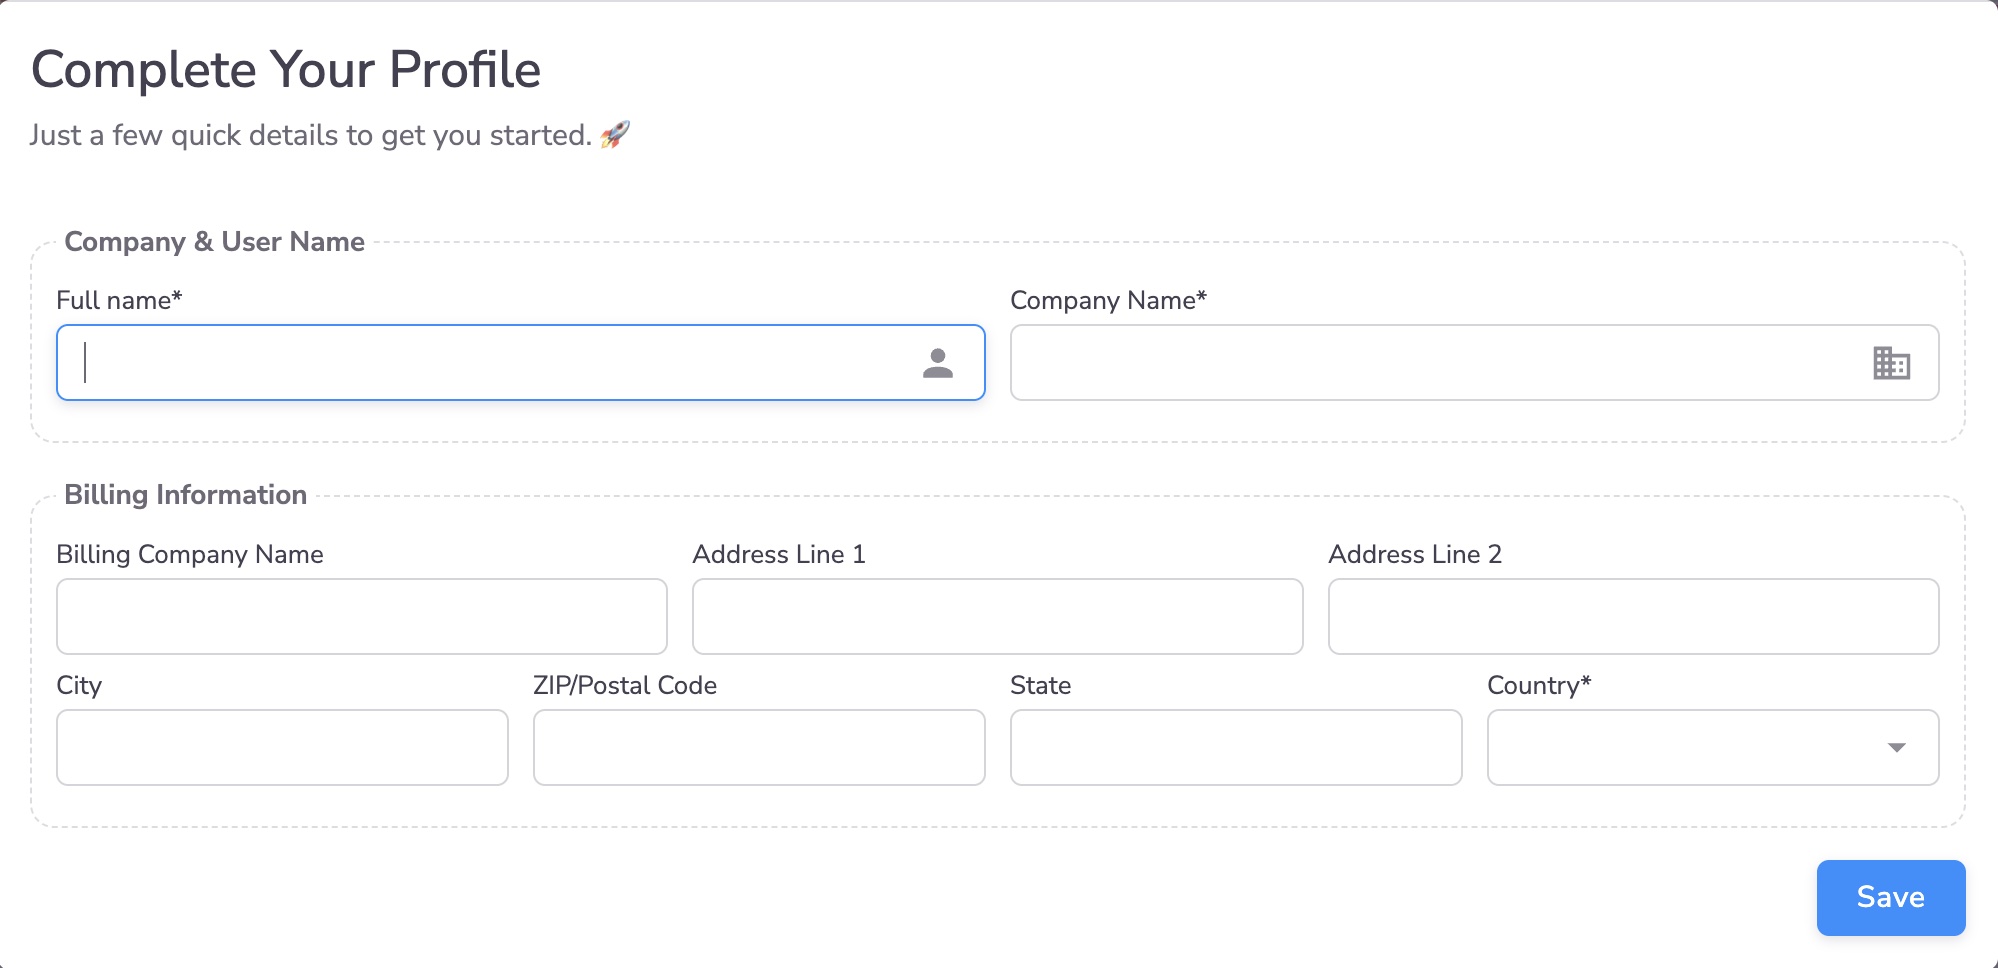Click the "Full name*" label
This screenshot has width=1998, height=968.
(119, 301)
